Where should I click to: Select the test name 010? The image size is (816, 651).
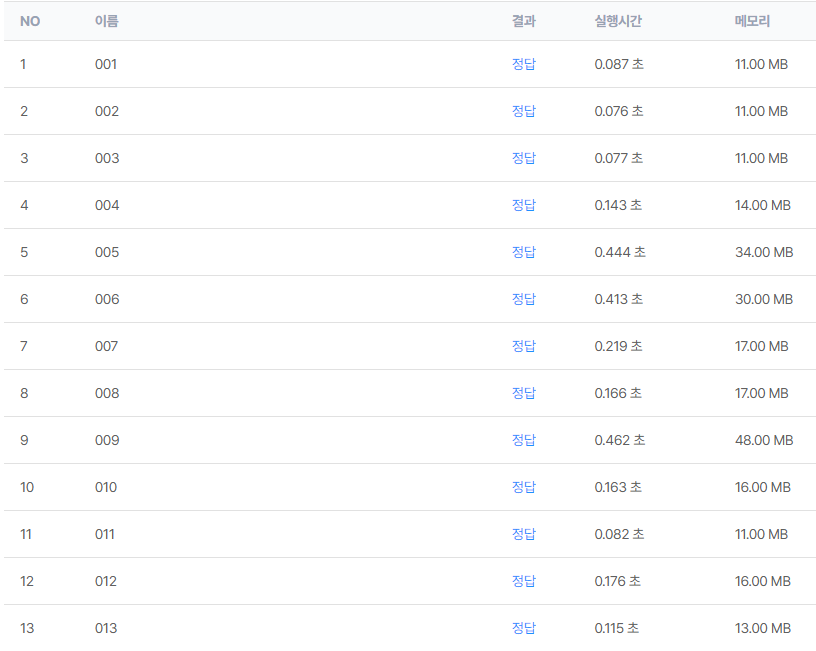(x=106, y=487)
